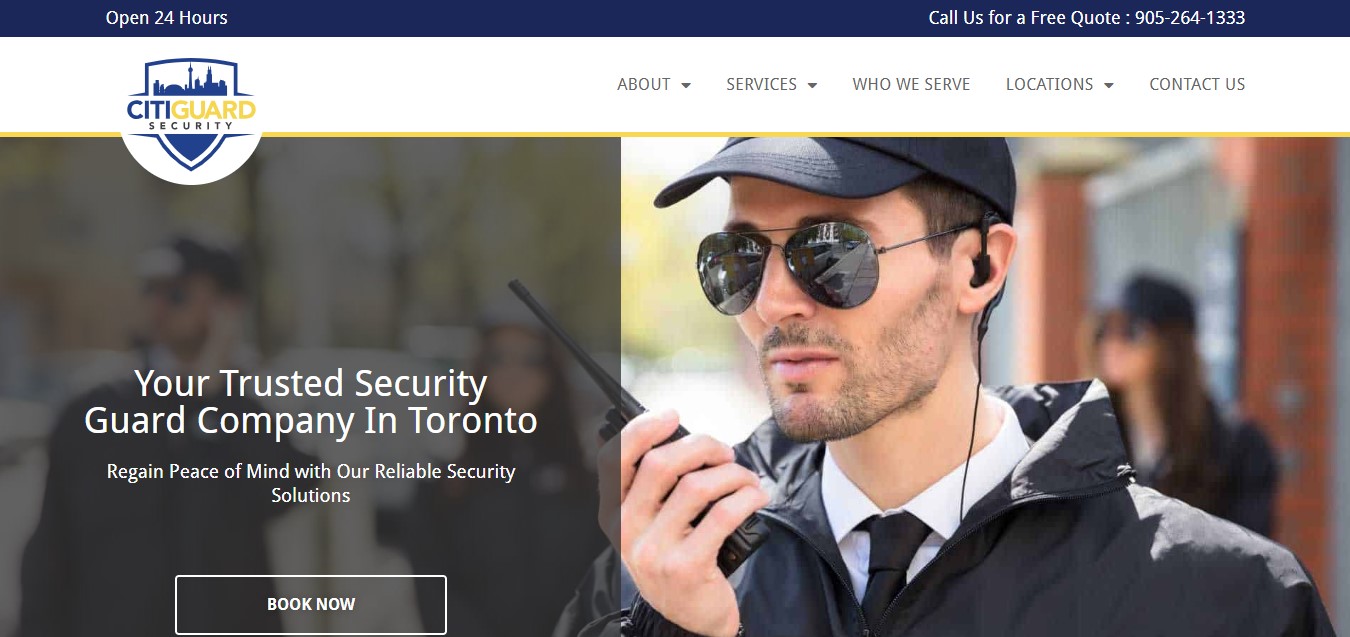1350x637 pixels.
Task: Click the Regain Peace of Mind subheading
Action: (311, 483)
